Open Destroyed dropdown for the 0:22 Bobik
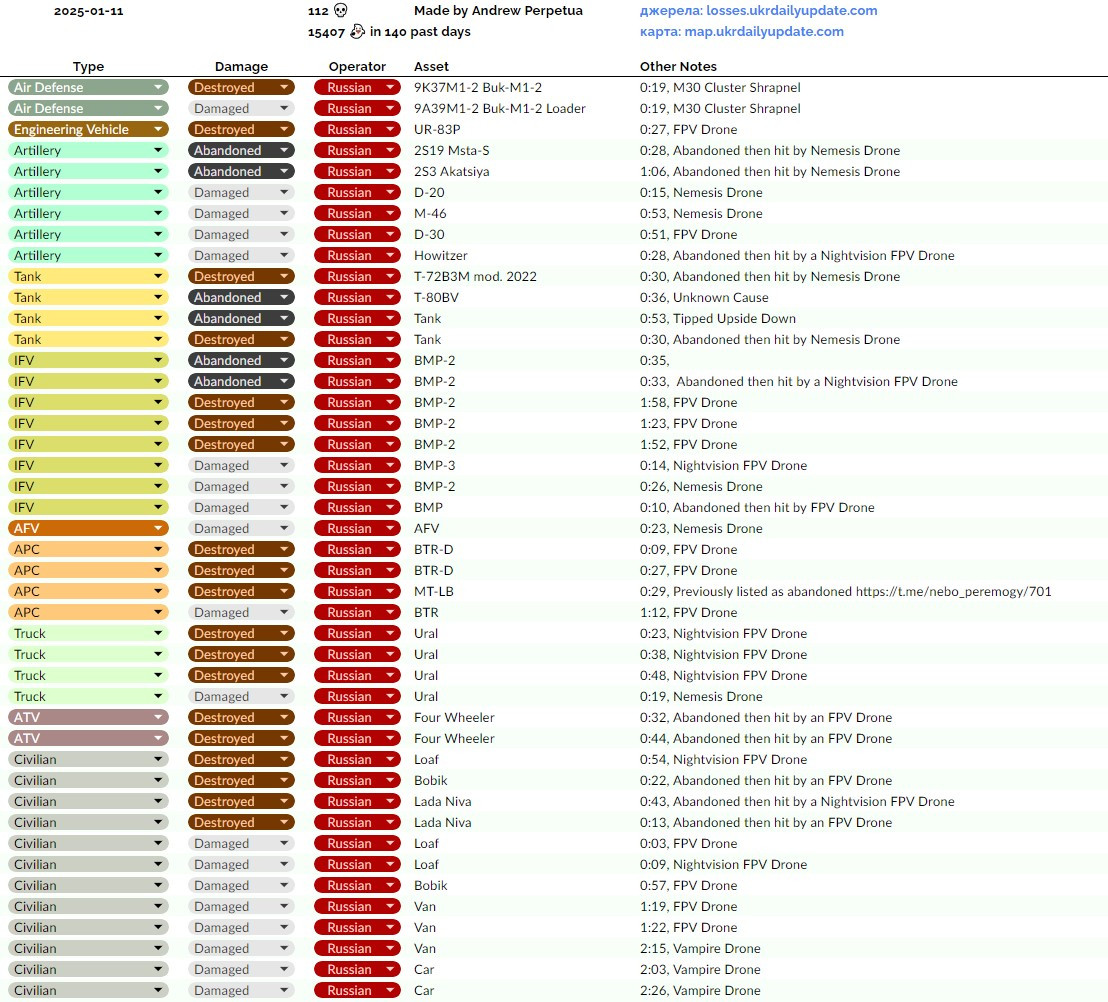The width and height of the screenshot is (1108, 1002). click(241, 781)
